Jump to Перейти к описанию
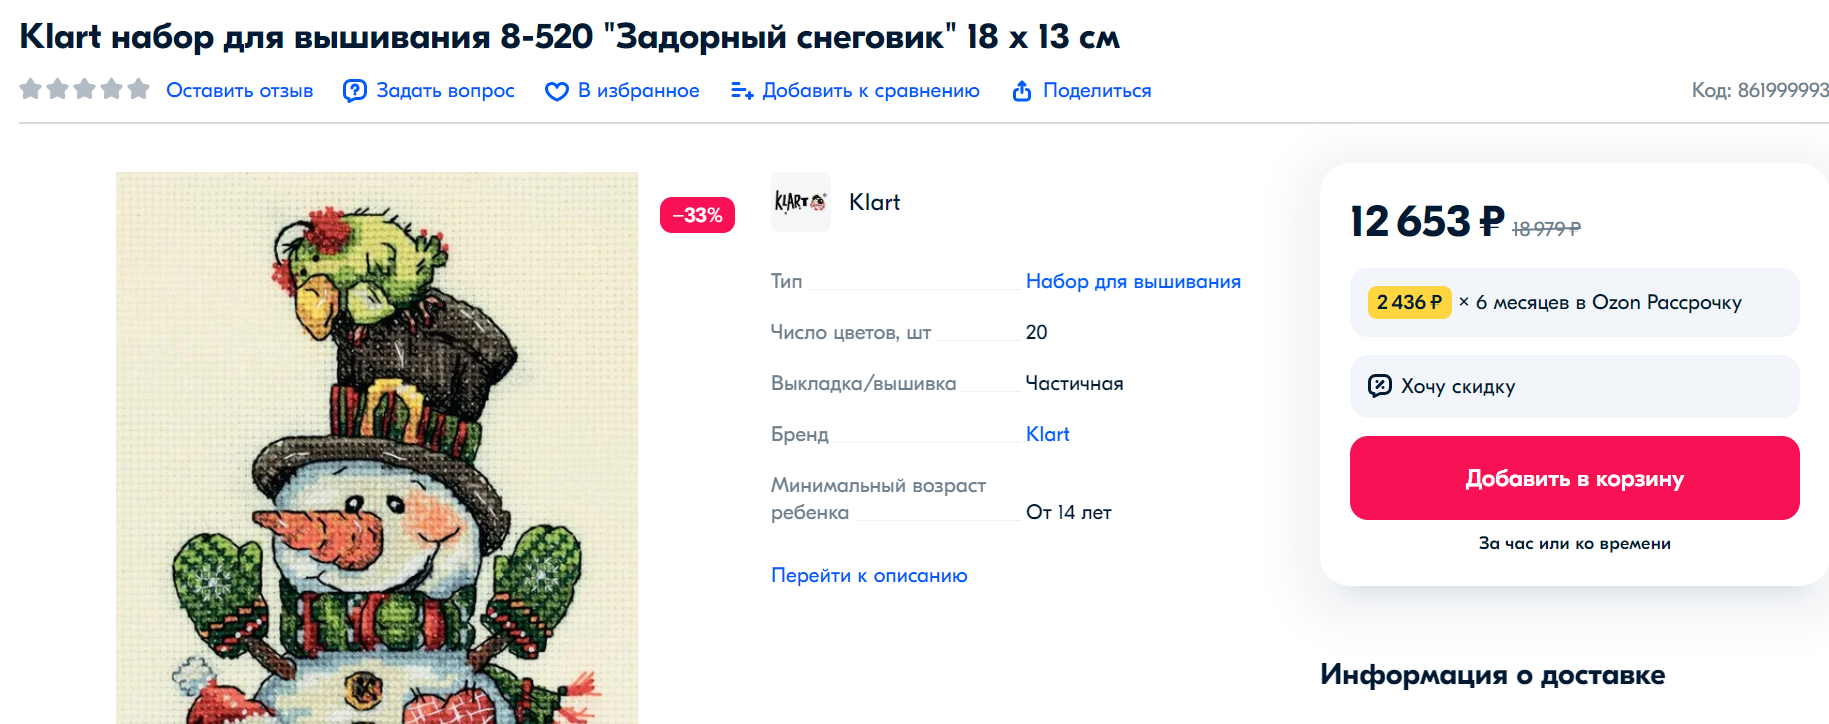Image resolution: width=1829 pixels, height=724 pixels. pos(869,575)
